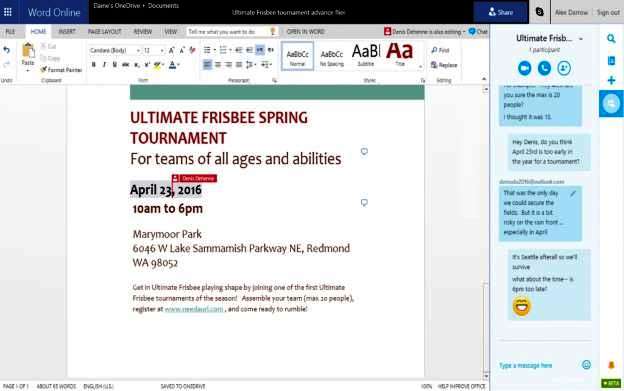Click Sign out
The height and width of the screenshot is (391, 624).
pyautogui.click(x=608, y=12)
